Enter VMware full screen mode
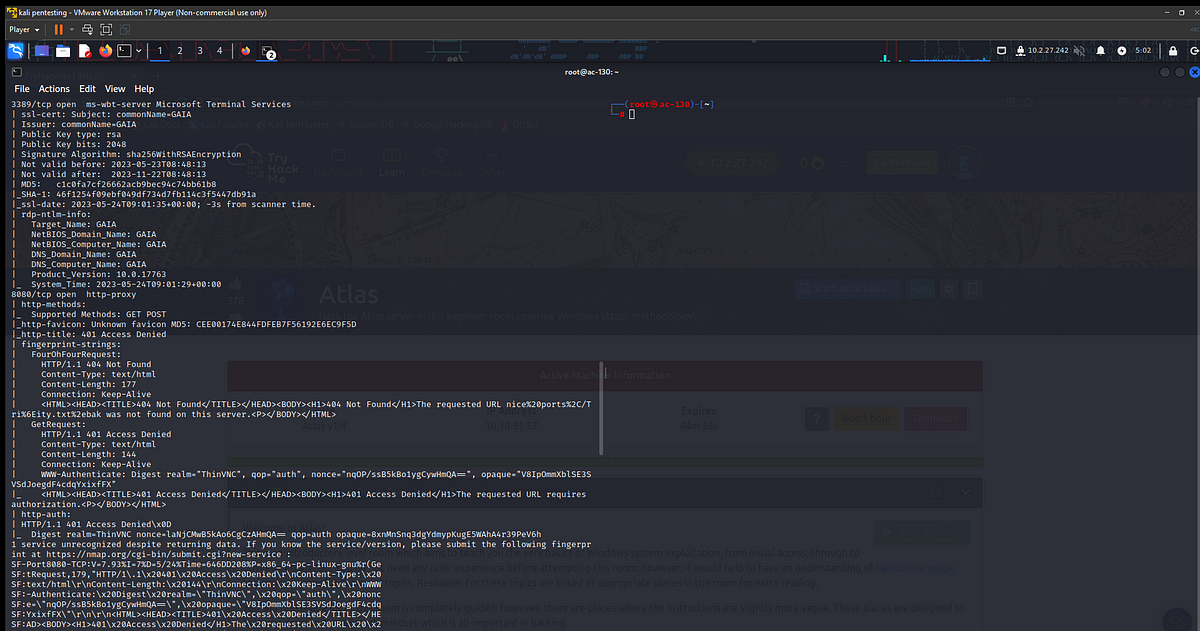Viewport: 1200px width, 631px height. [106, 30]
